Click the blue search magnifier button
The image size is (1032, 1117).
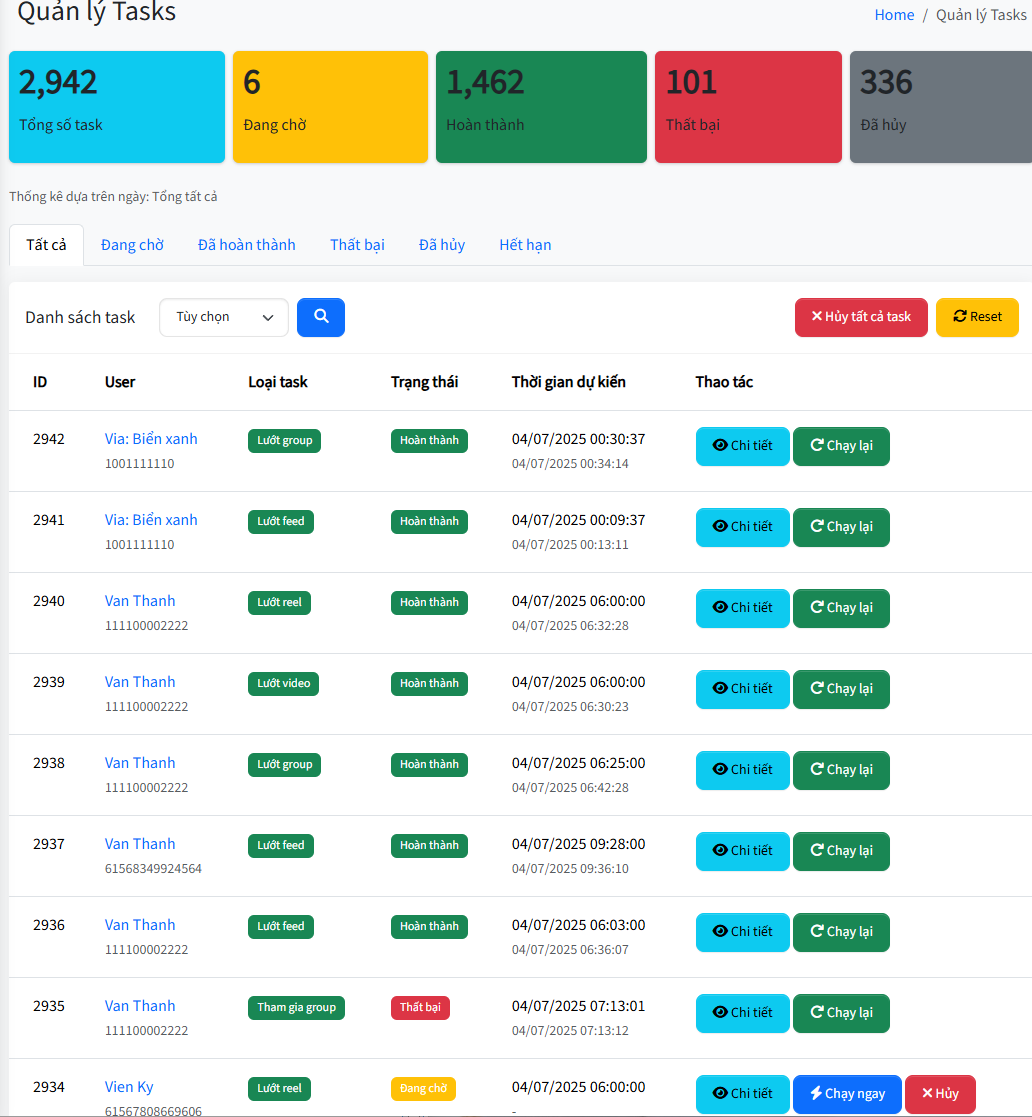click(x=320, y=317)
